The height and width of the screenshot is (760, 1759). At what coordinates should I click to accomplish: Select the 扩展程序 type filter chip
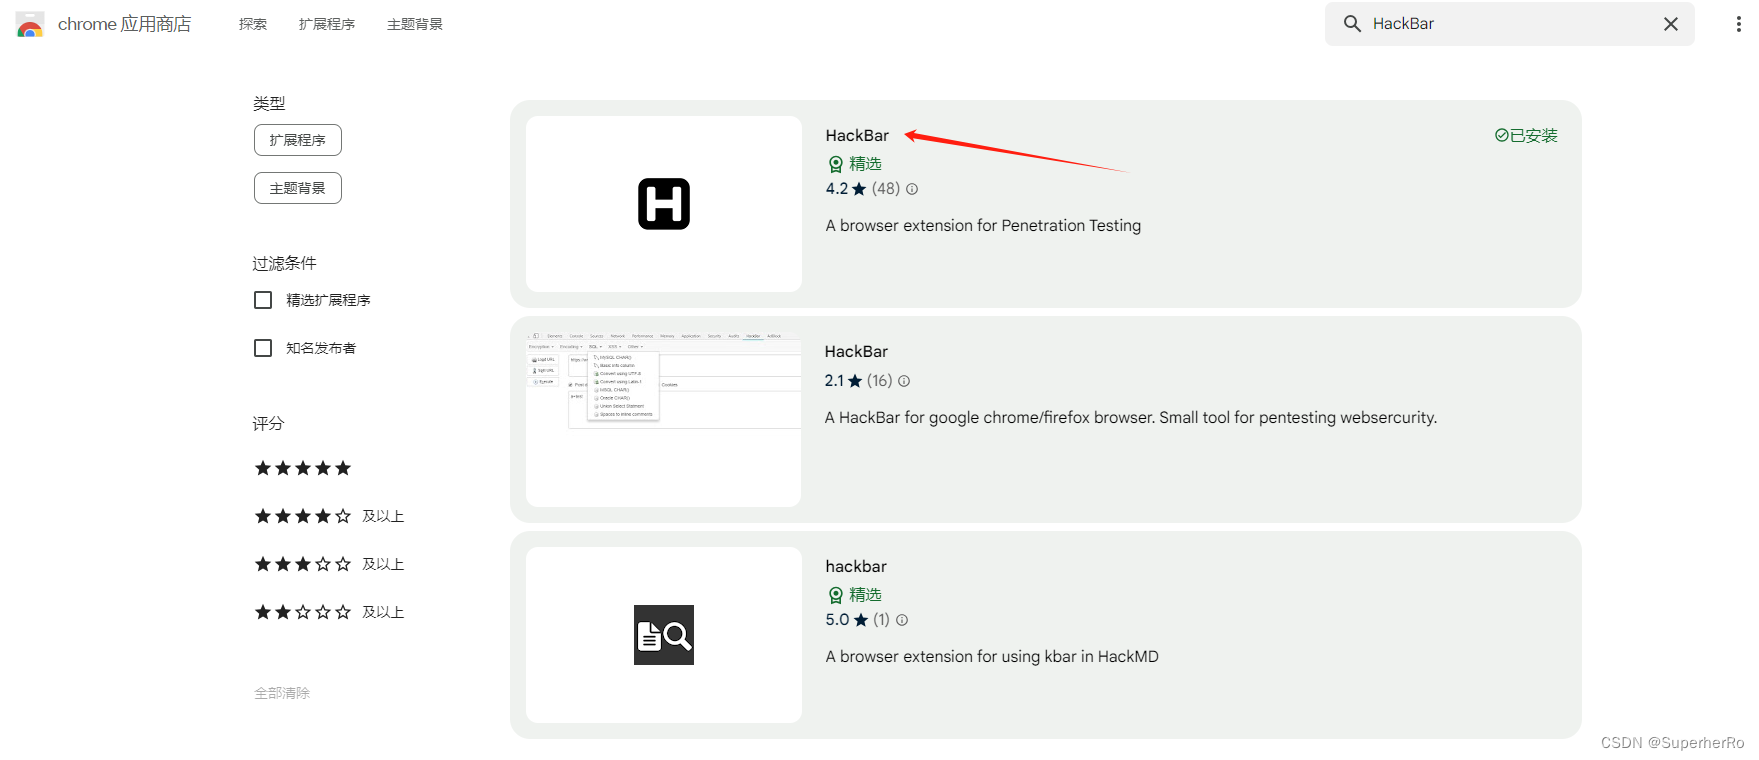click(x=298, y=140)
